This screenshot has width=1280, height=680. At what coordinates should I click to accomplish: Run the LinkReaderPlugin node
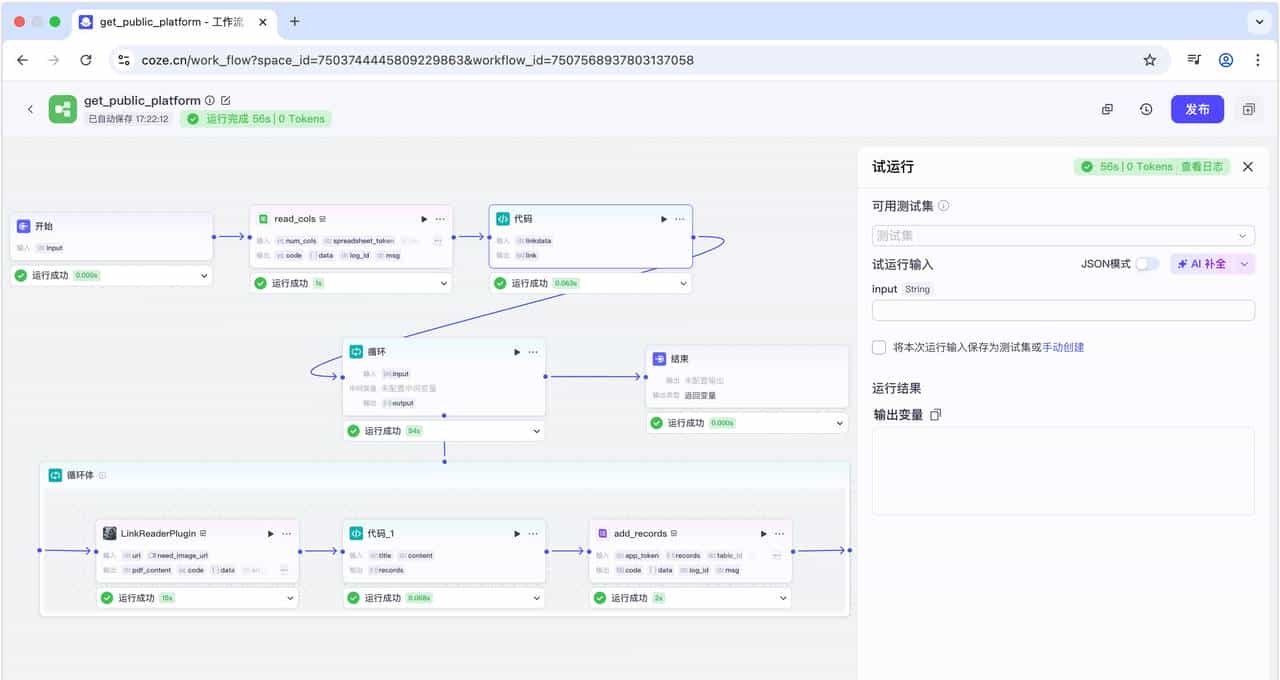(x=270, y=533)
